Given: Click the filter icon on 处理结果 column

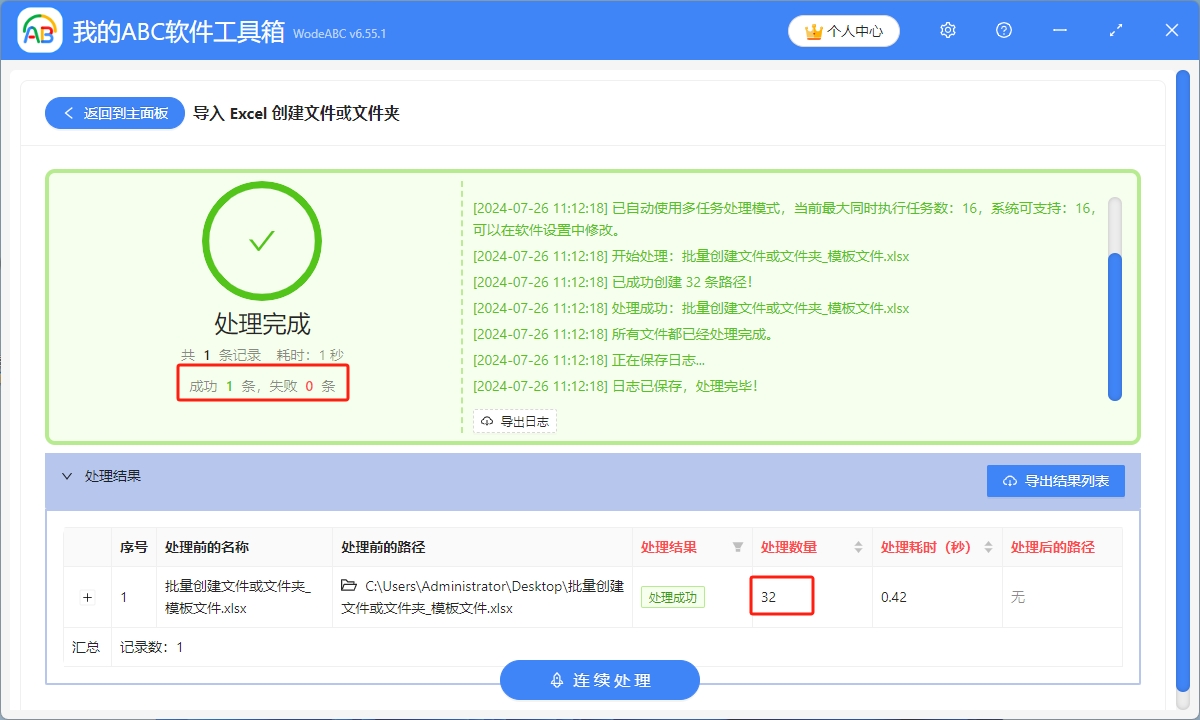Looking at the screenshot, I should 738,547.
